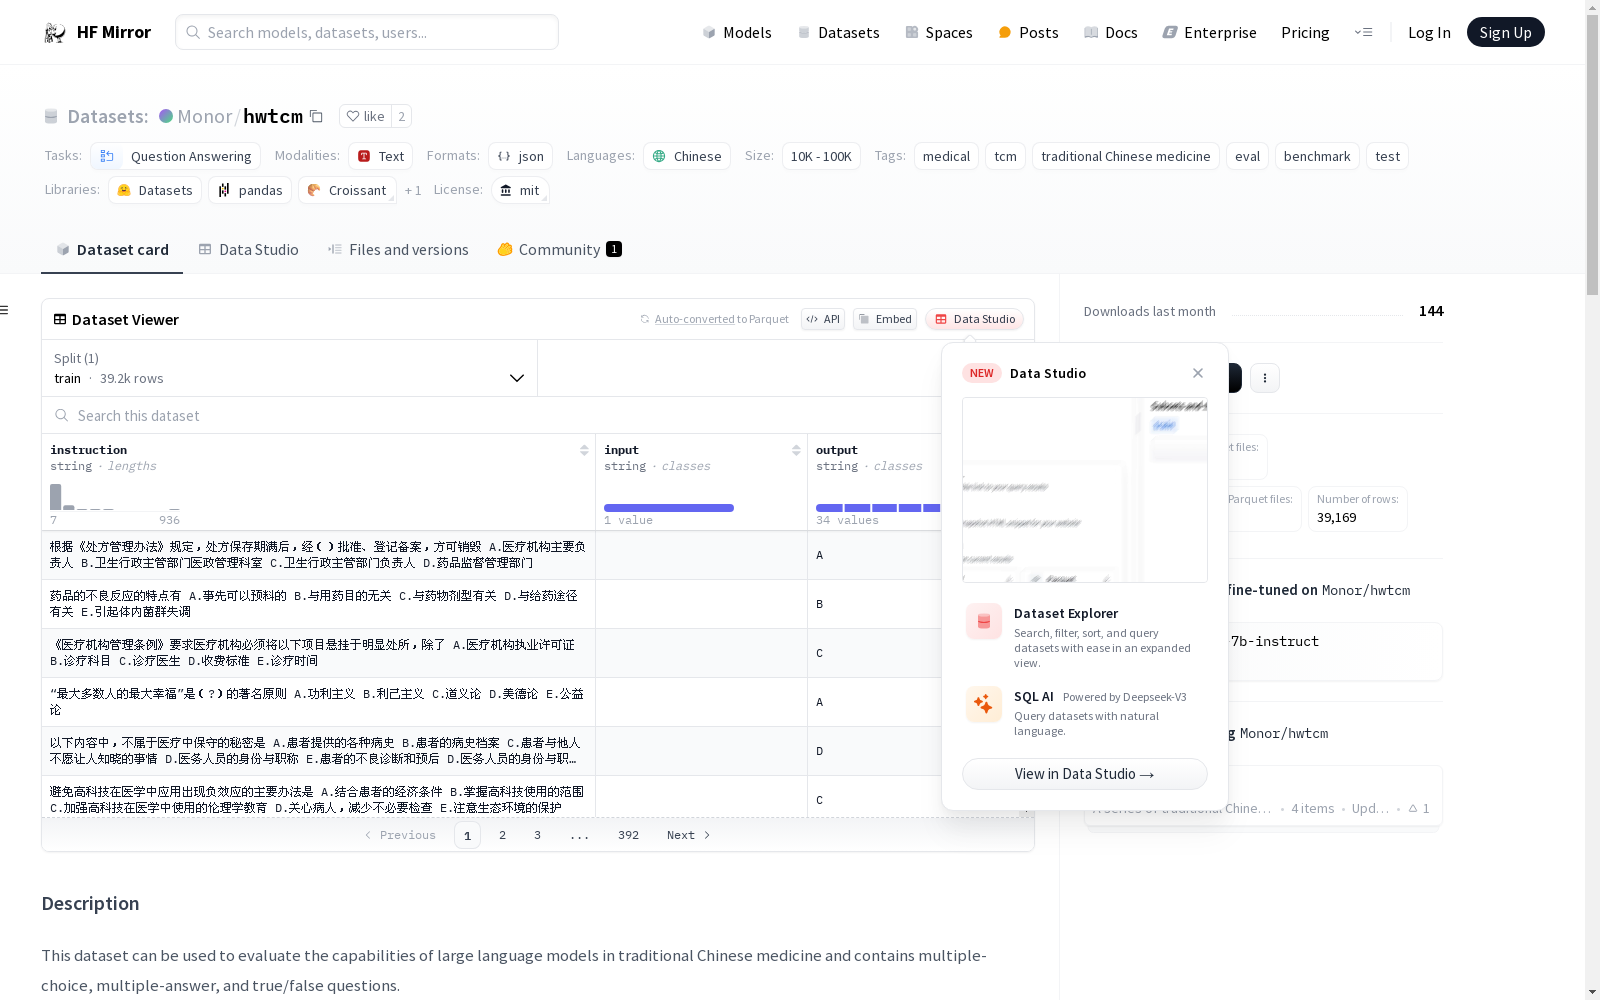Open the Croissant library tag
Image resolution: width=1600 pixels, height=1000 pixels.
click(347, 190)
